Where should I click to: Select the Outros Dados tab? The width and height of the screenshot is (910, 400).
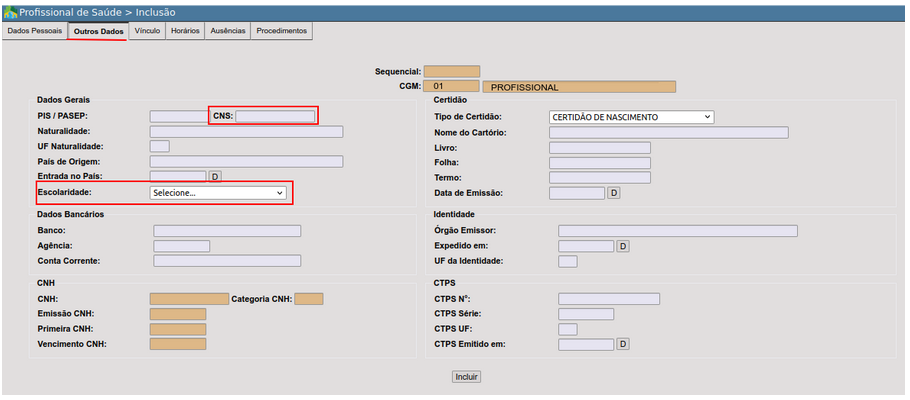click(x=98, y=32)
